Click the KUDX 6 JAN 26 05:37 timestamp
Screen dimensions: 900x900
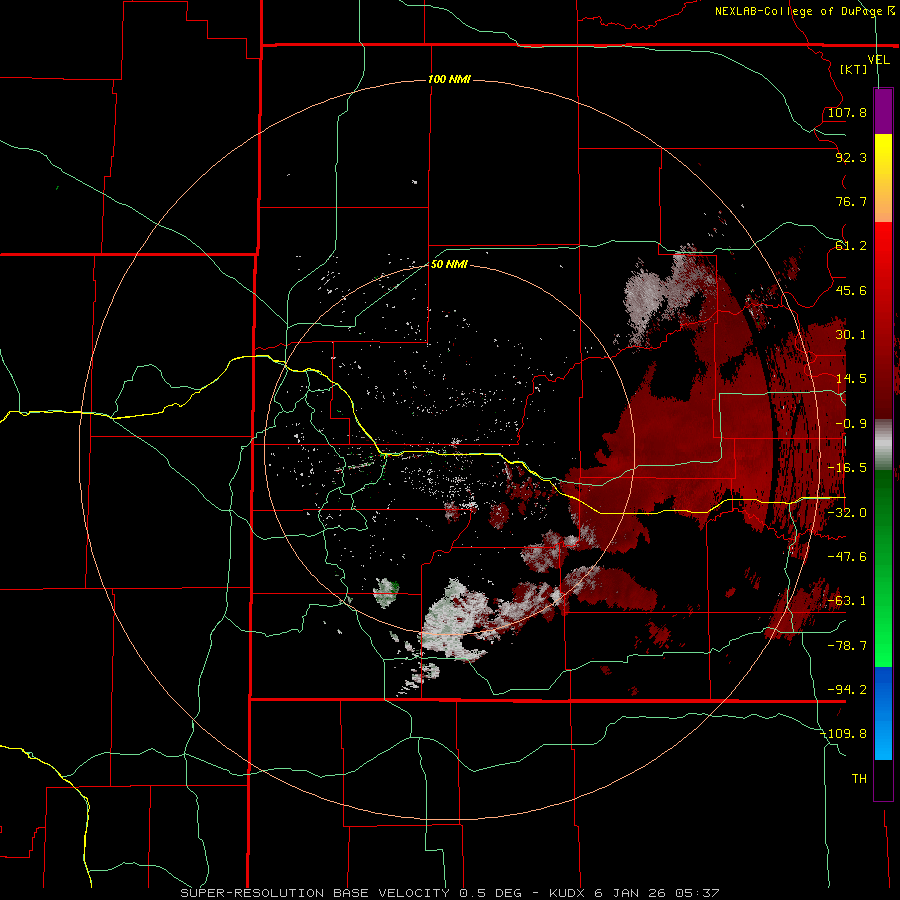point(634,893)
